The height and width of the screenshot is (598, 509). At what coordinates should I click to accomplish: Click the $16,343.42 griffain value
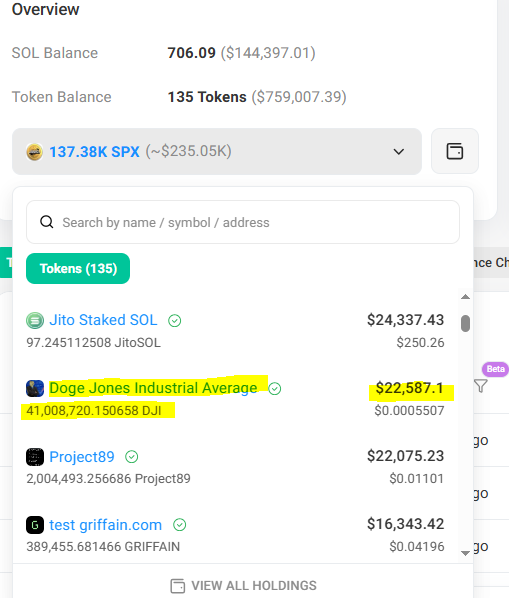tap(405, 524)
